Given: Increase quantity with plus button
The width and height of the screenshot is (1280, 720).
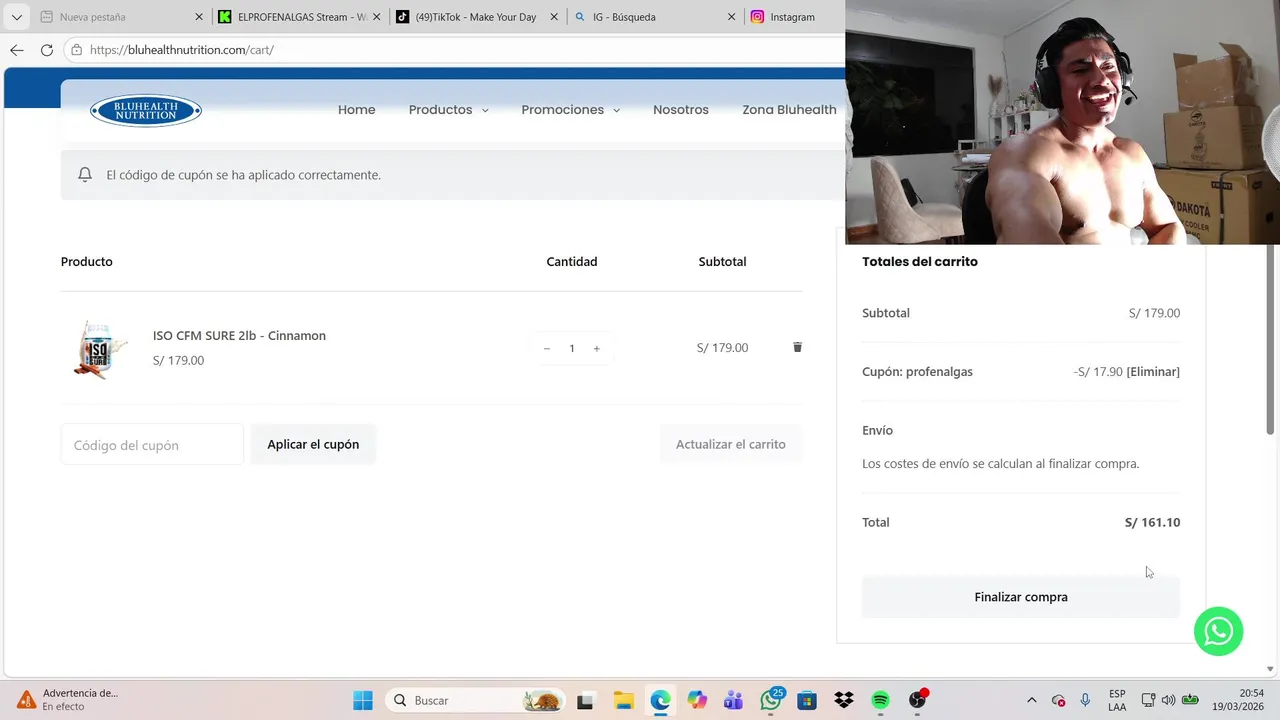Looking at the screenshot, I should coord(596,348).
